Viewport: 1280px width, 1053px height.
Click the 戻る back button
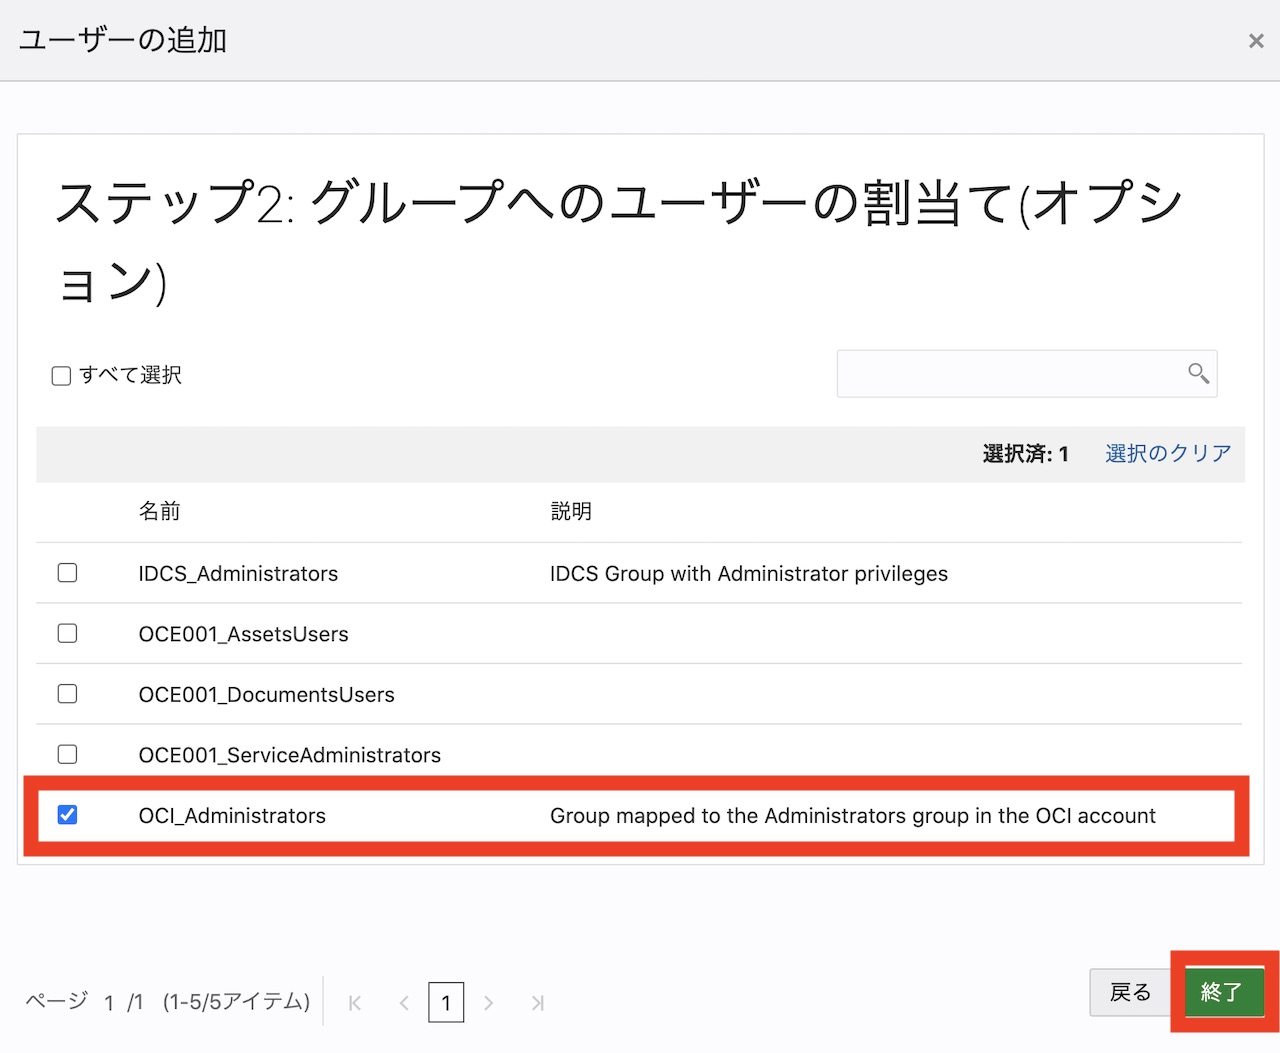pyautogui.click(x=1130, y=992)
